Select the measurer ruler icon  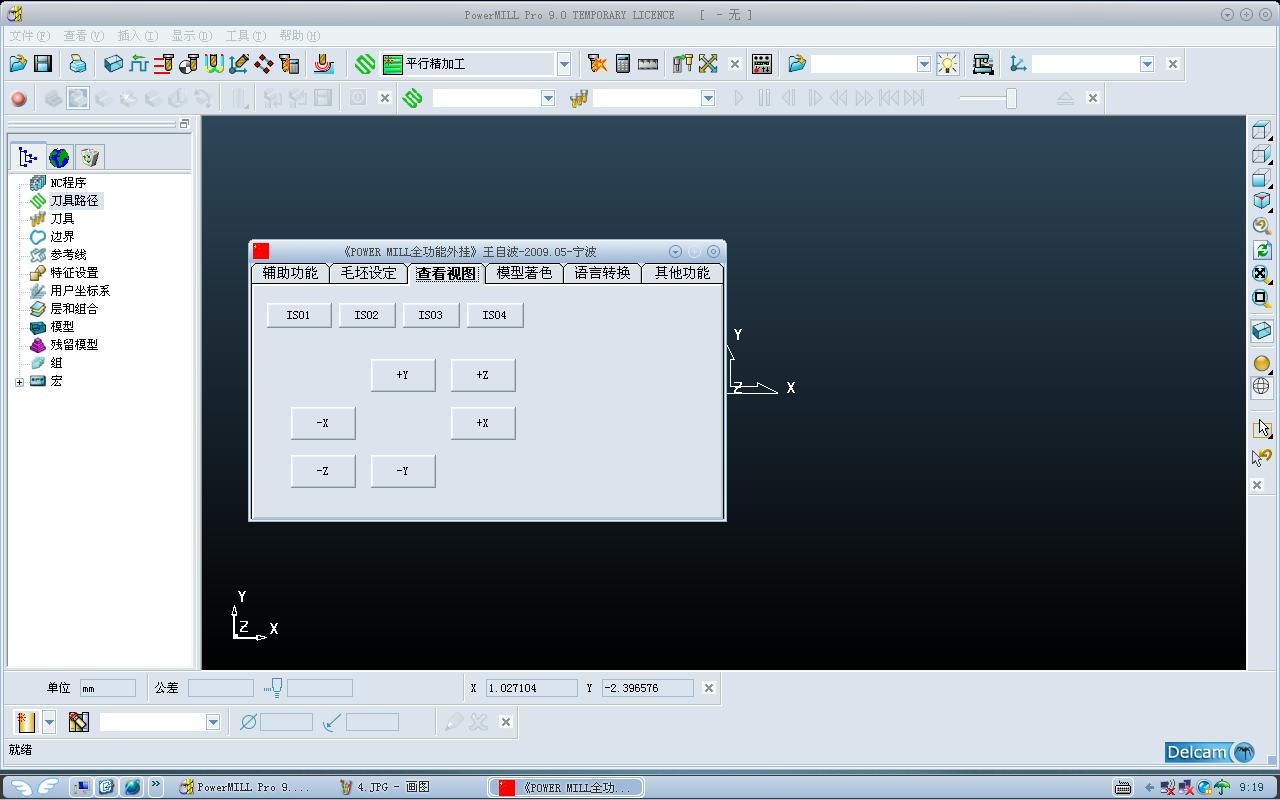pyautogui.click(x=648, y=64)
